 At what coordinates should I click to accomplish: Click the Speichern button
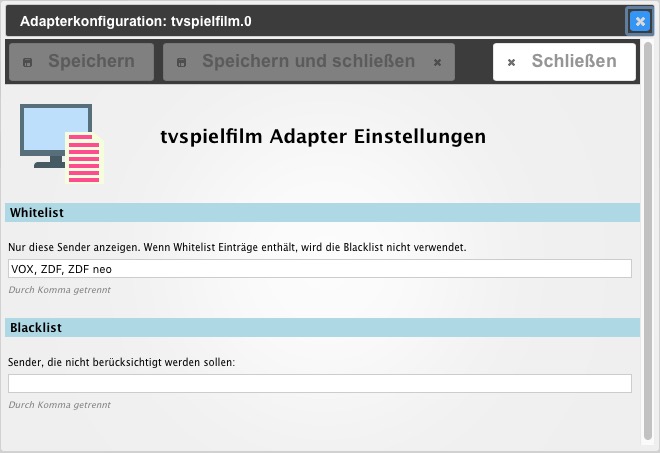(82, 62)
